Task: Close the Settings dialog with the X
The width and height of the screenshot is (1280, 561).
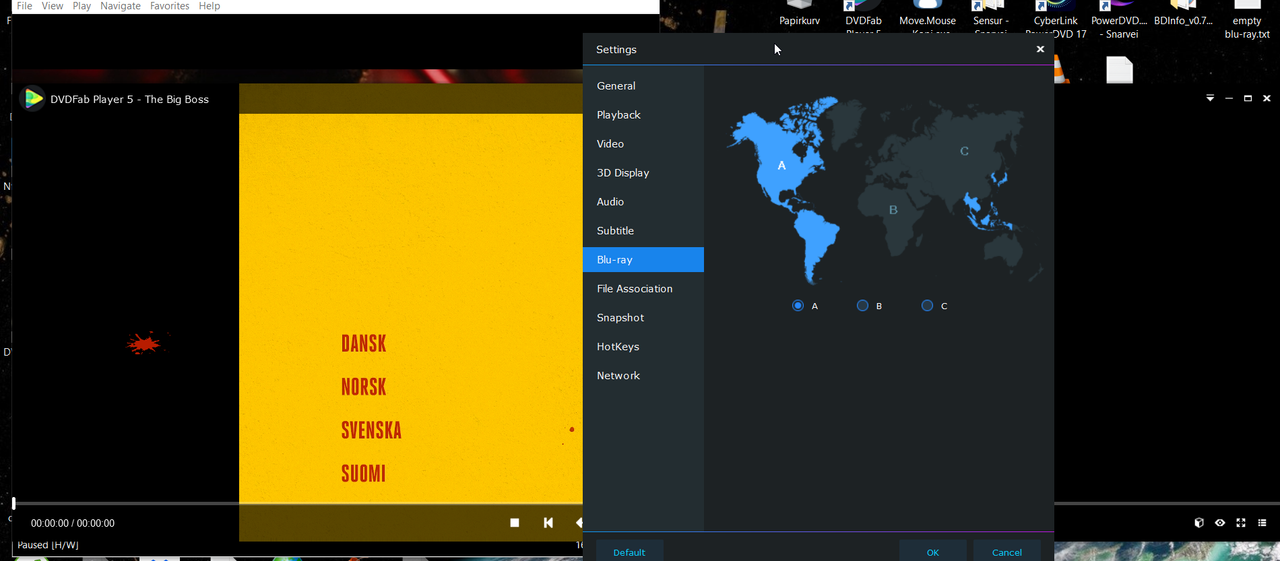Action: [1040, 49]
